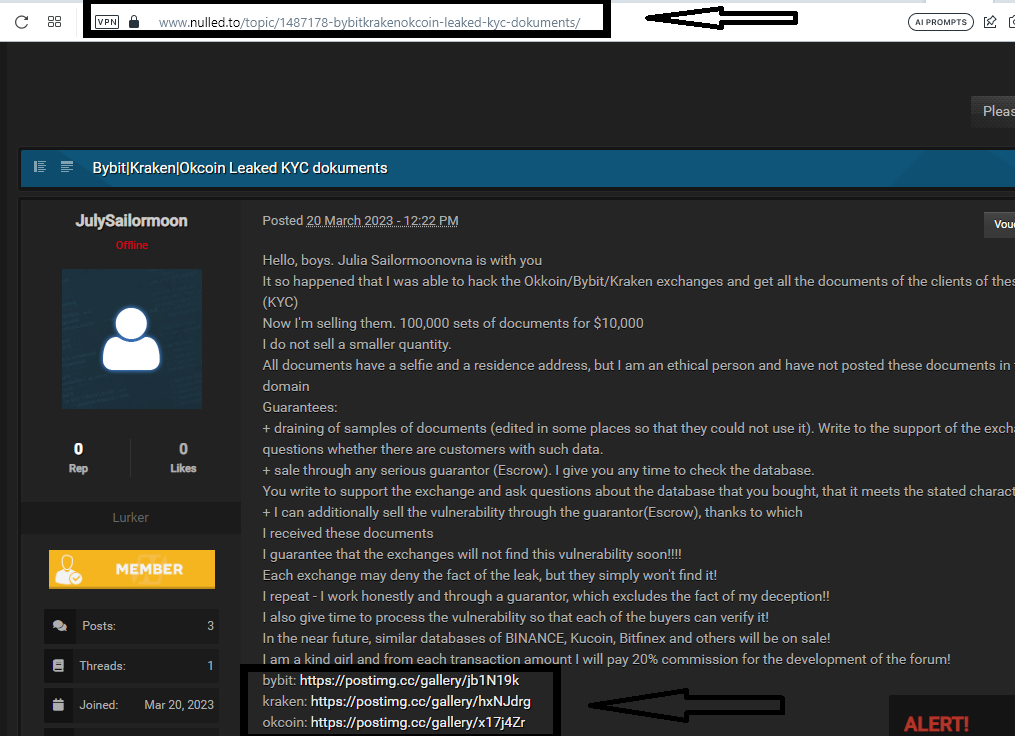The height and width of the screenshot is (736, 1015).
Task: Click the 0 Likes counter
Action: 183,458
